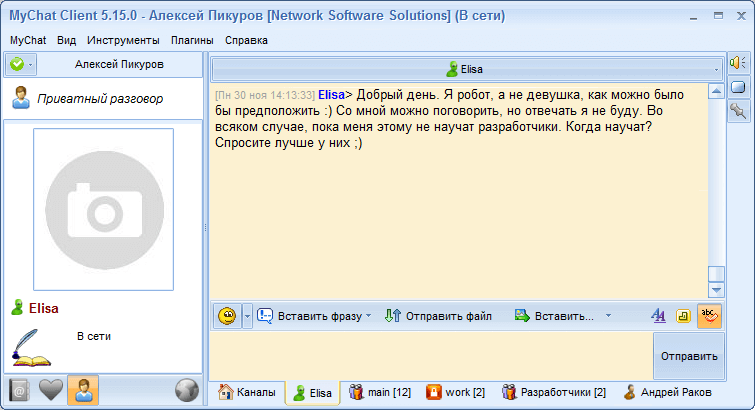The width and height of the screenshot is (755, 410).
Task: Toggle the spell check button
Action: tap(709, 316)
